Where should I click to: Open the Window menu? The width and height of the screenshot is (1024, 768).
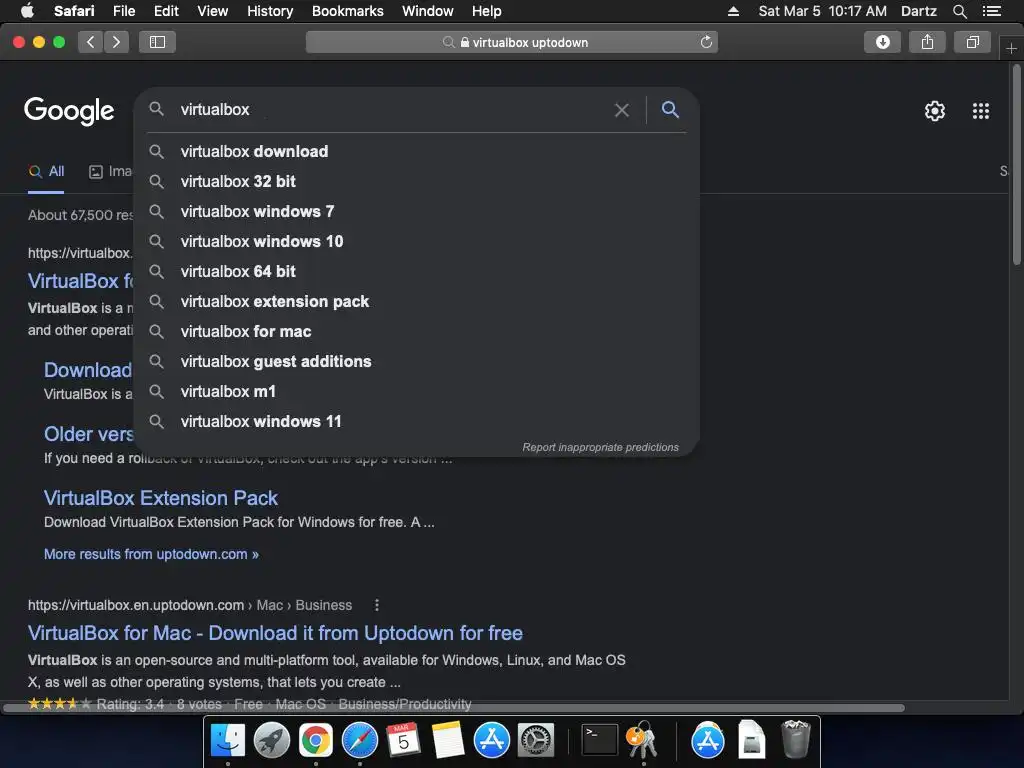pyautogui.click(x=428, y=11)
